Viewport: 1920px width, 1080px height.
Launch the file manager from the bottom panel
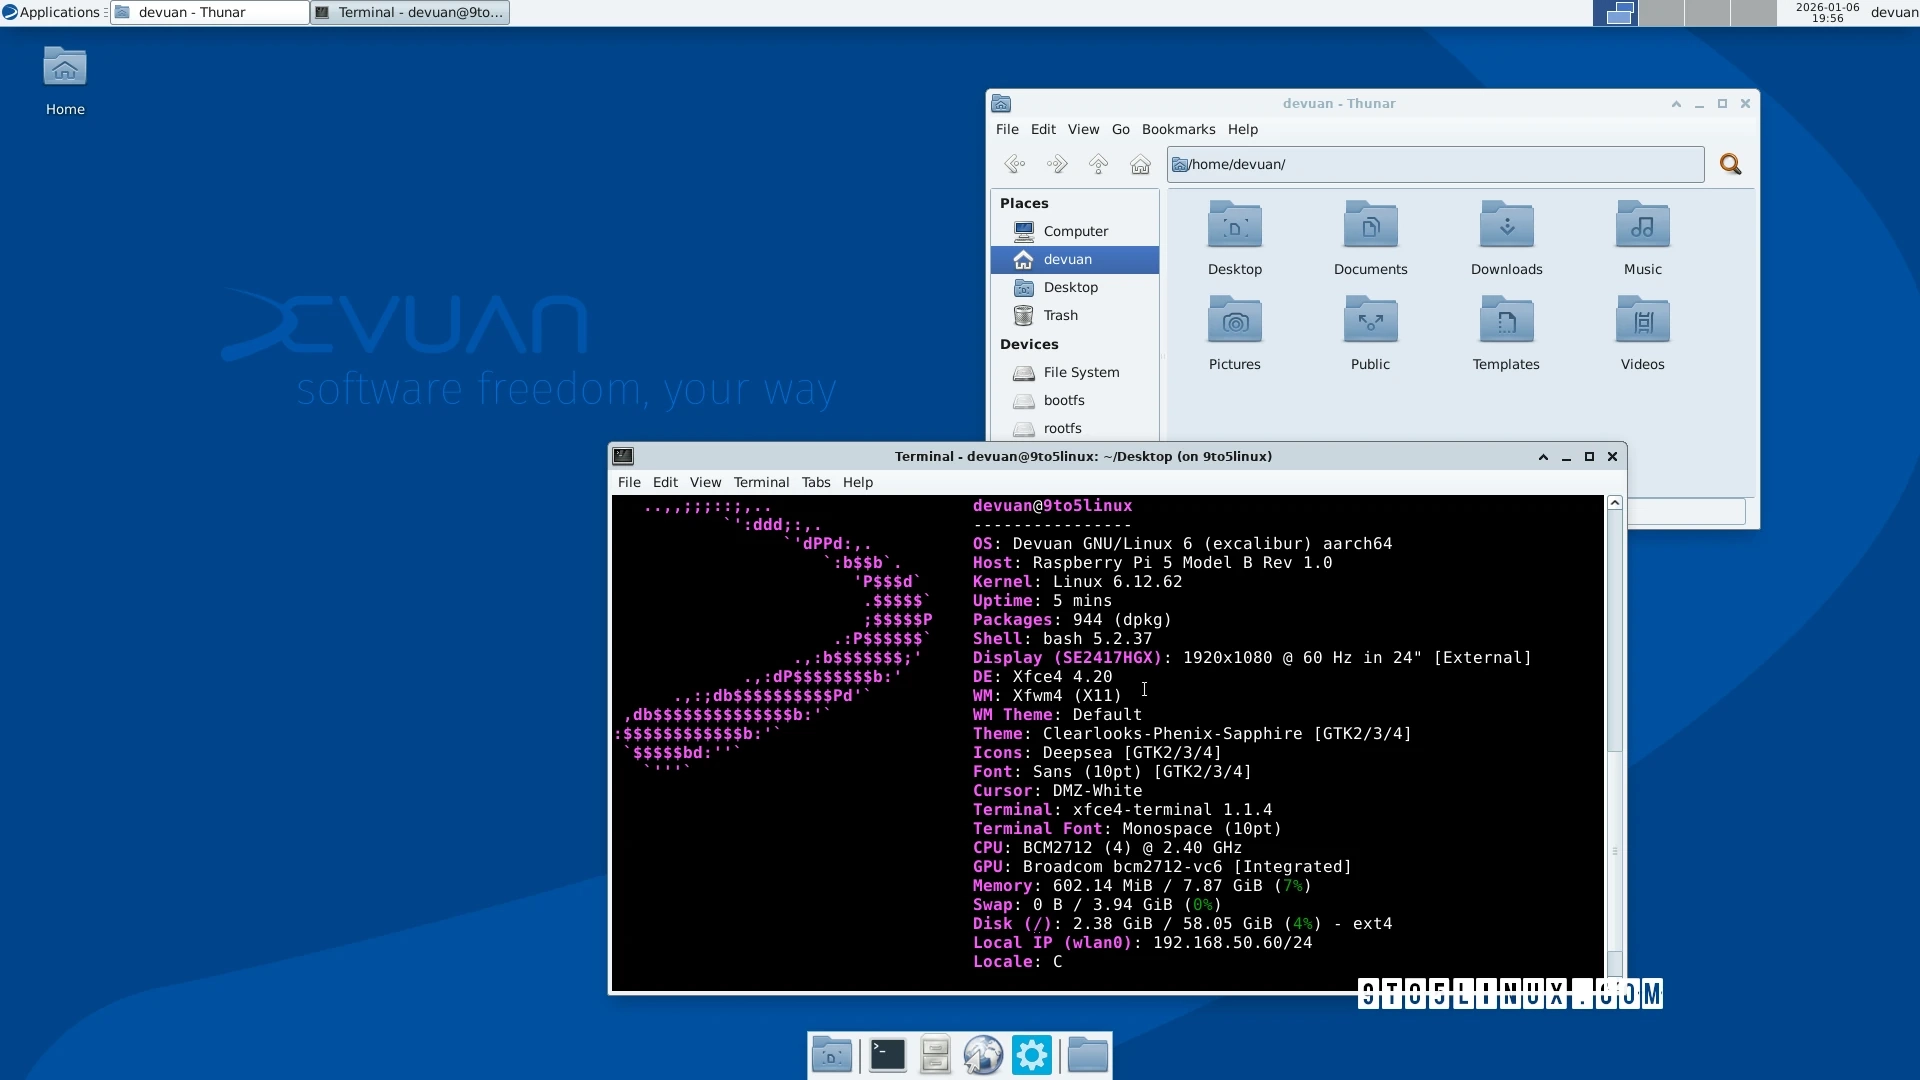pos(934,1053)
